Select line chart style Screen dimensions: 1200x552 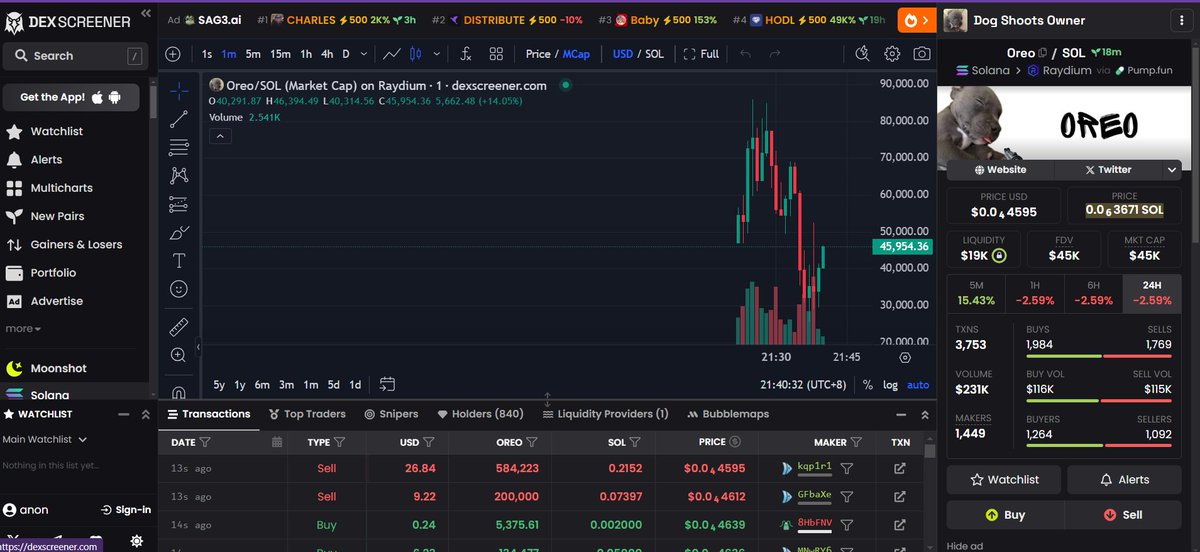pos(393,54)
